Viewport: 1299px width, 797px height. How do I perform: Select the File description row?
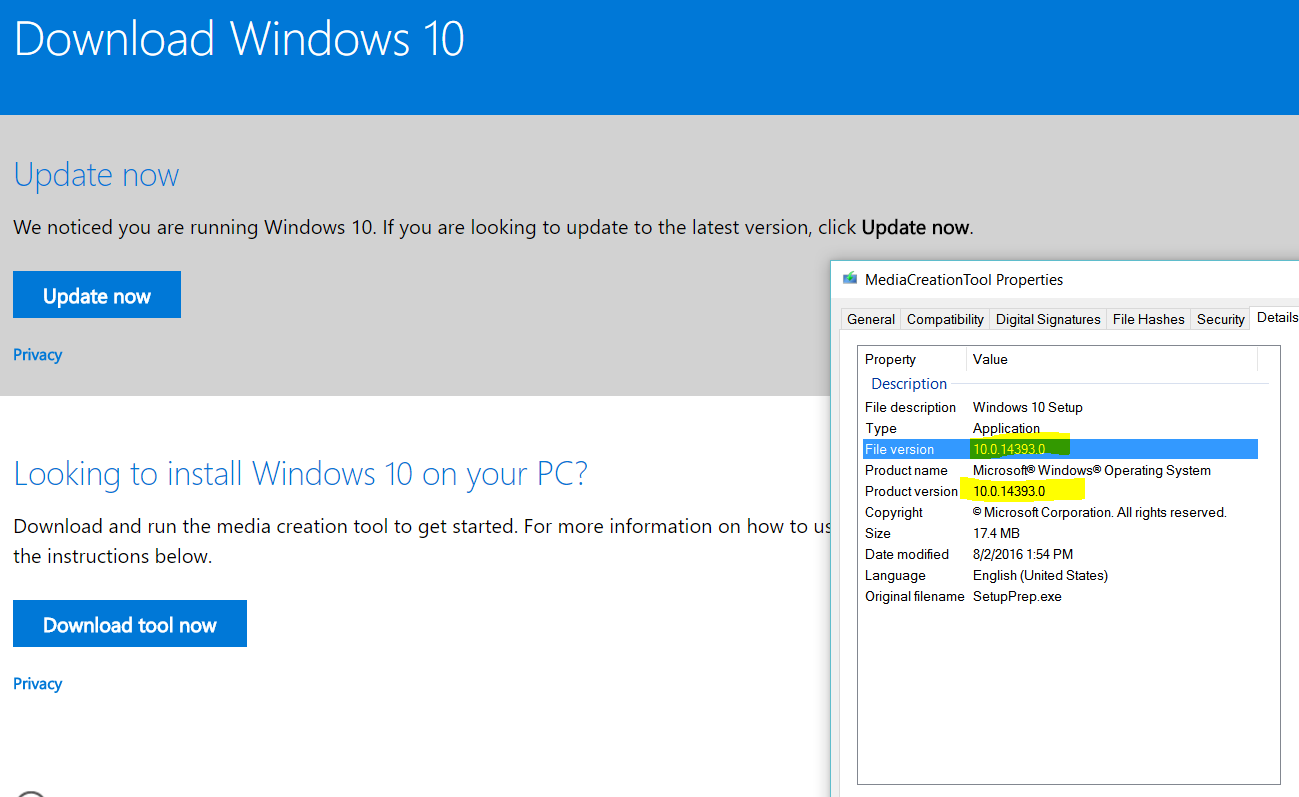(1060, 407)
